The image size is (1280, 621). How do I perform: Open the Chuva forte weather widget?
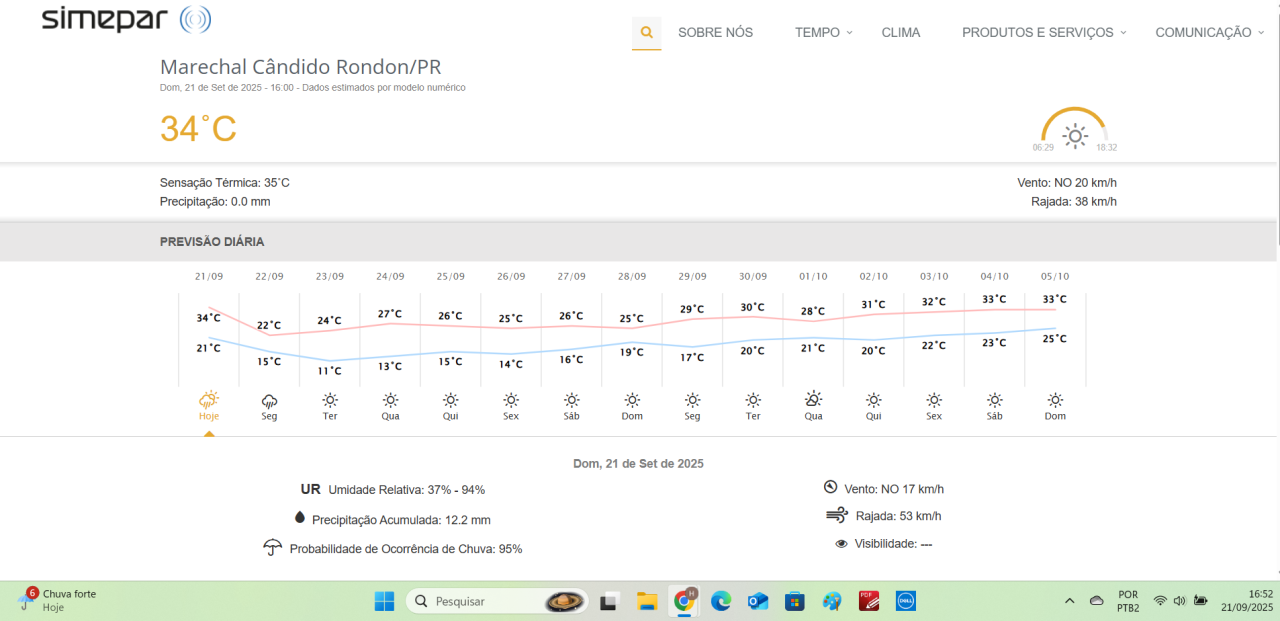pos(60,600)
